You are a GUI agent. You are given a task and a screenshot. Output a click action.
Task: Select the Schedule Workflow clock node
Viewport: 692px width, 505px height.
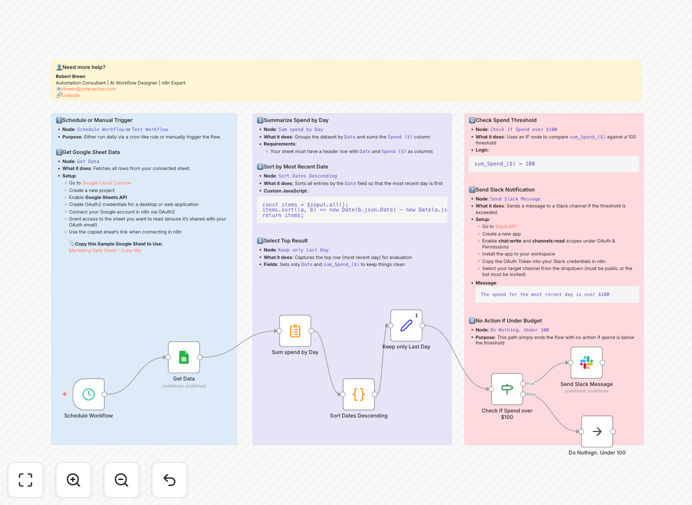pos(89,394)
